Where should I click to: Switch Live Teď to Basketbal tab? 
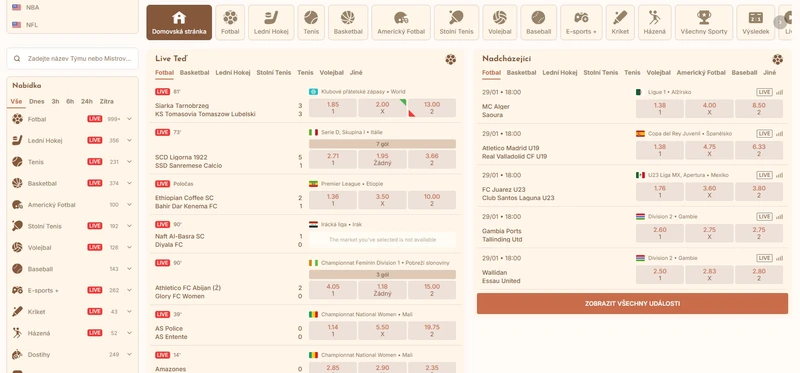tap(194, 72)
